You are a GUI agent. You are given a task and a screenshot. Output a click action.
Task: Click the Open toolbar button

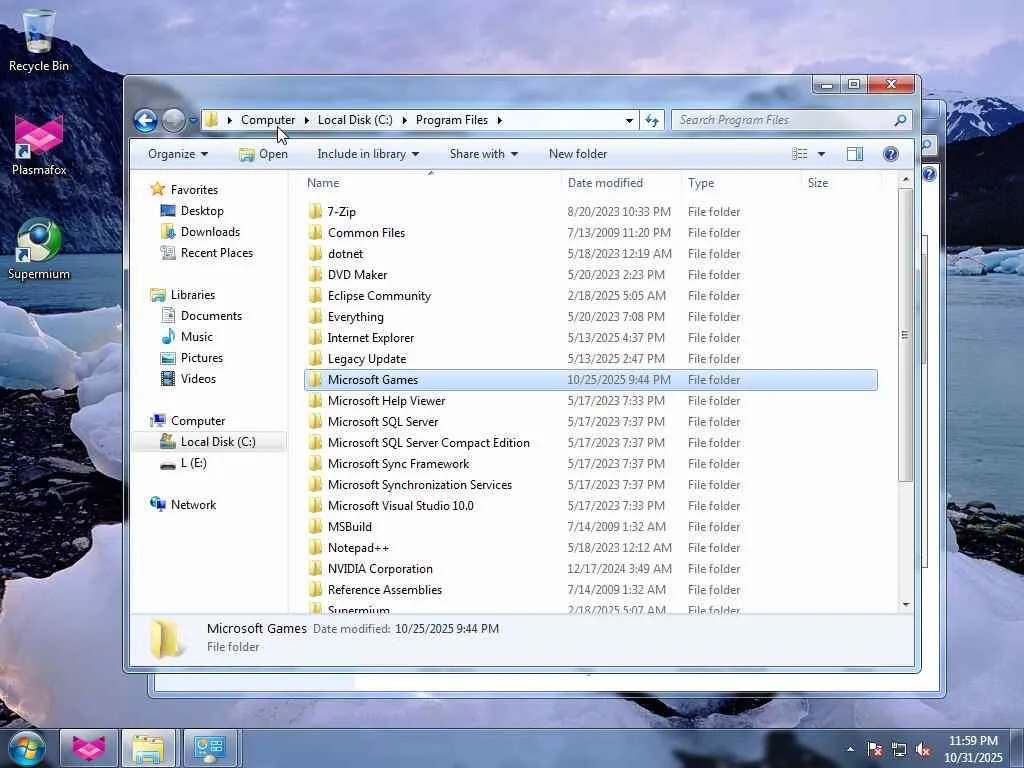[x=263, y=154]
